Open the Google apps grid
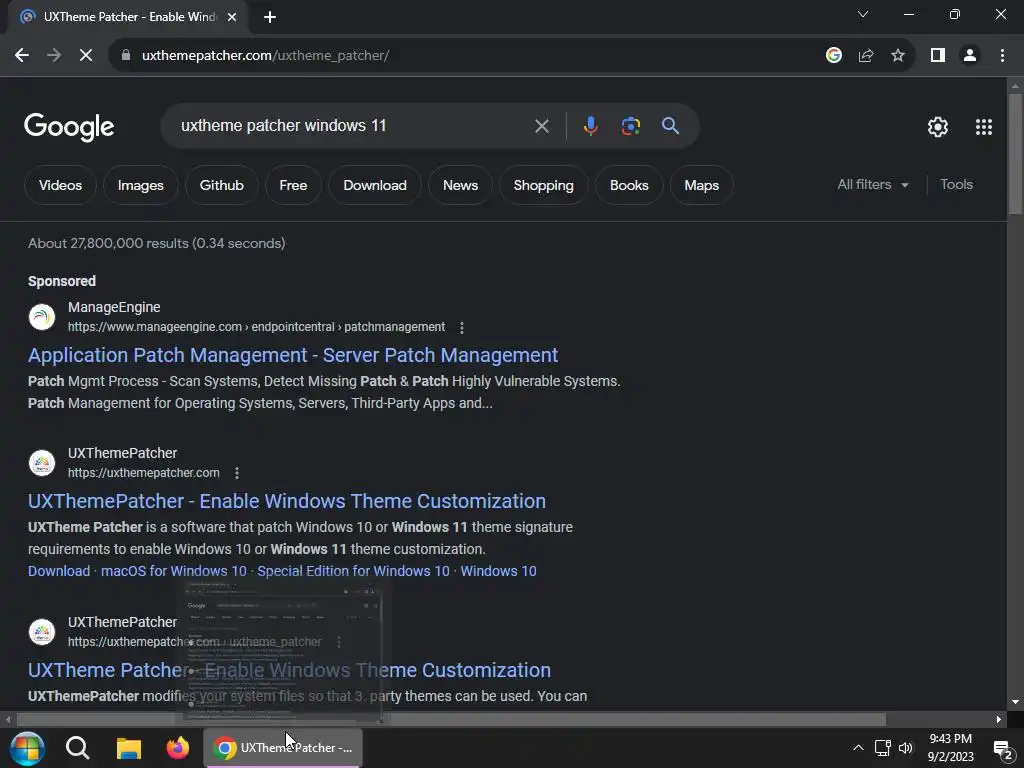This screenshot has height=768, width=1024. (984, 127)
